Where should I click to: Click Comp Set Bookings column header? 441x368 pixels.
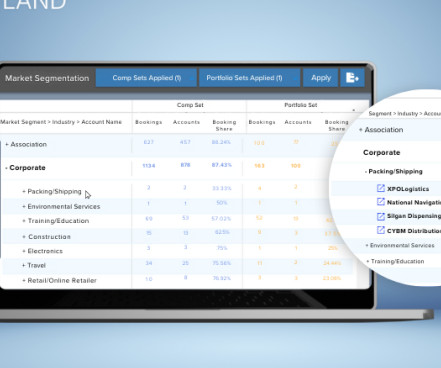tap(148, 122)
